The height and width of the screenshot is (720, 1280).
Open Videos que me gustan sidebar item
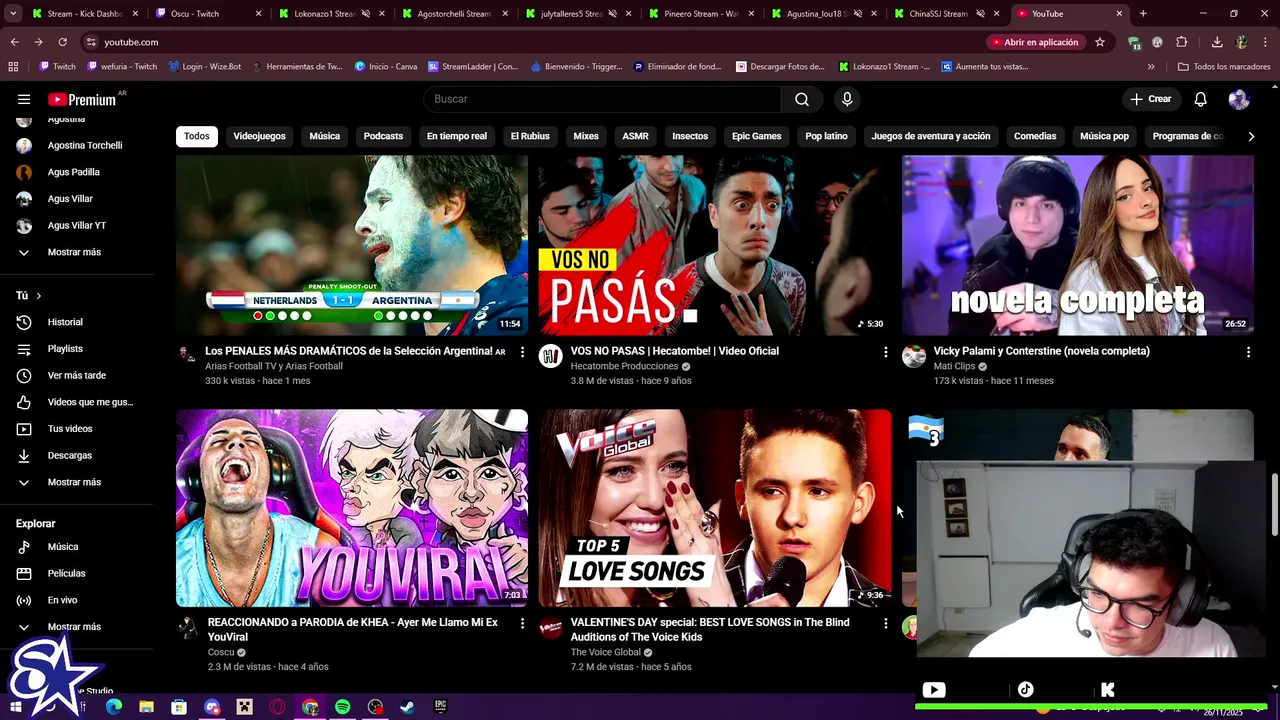[76, 402]
